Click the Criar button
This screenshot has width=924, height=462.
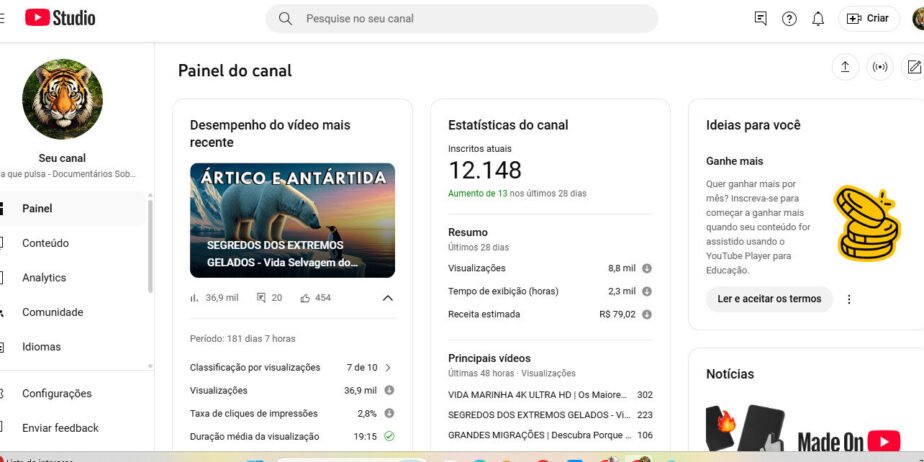[x=869, y=18]
